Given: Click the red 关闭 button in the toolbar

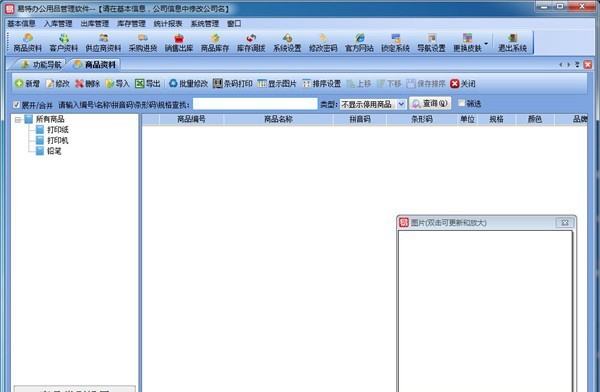Looking at the screenshot, I should pos(463,83).
